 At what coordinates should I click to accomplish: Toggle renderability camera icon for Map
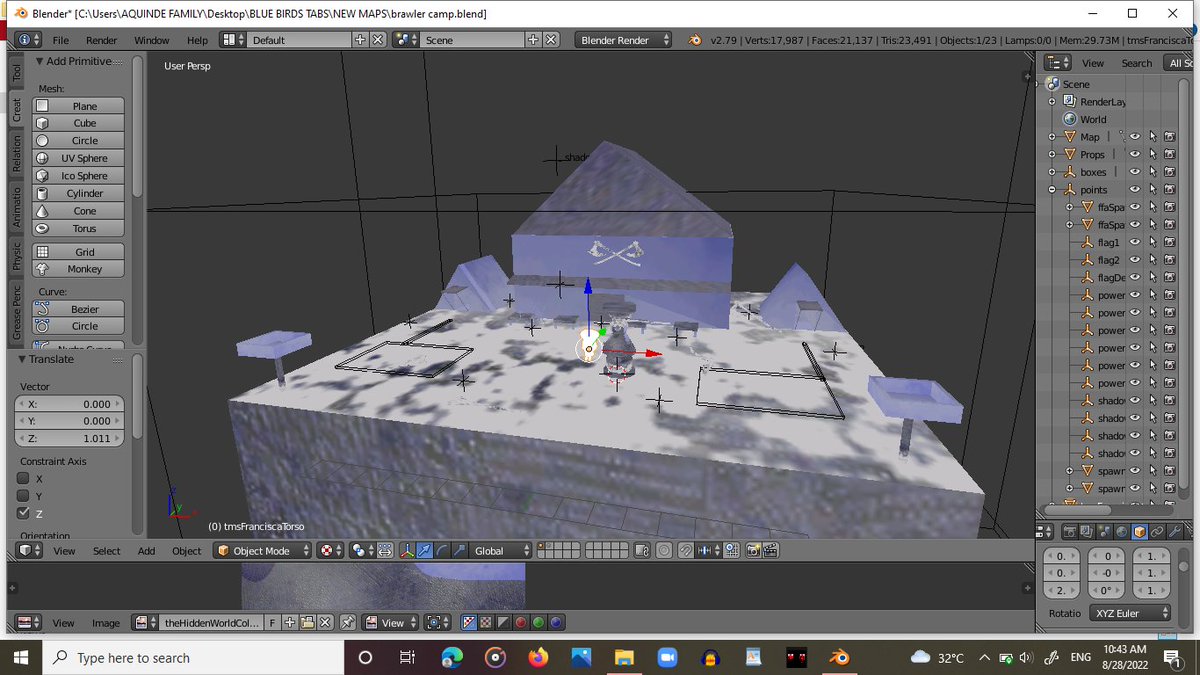pyautogui.click(x=1168, y=137)
